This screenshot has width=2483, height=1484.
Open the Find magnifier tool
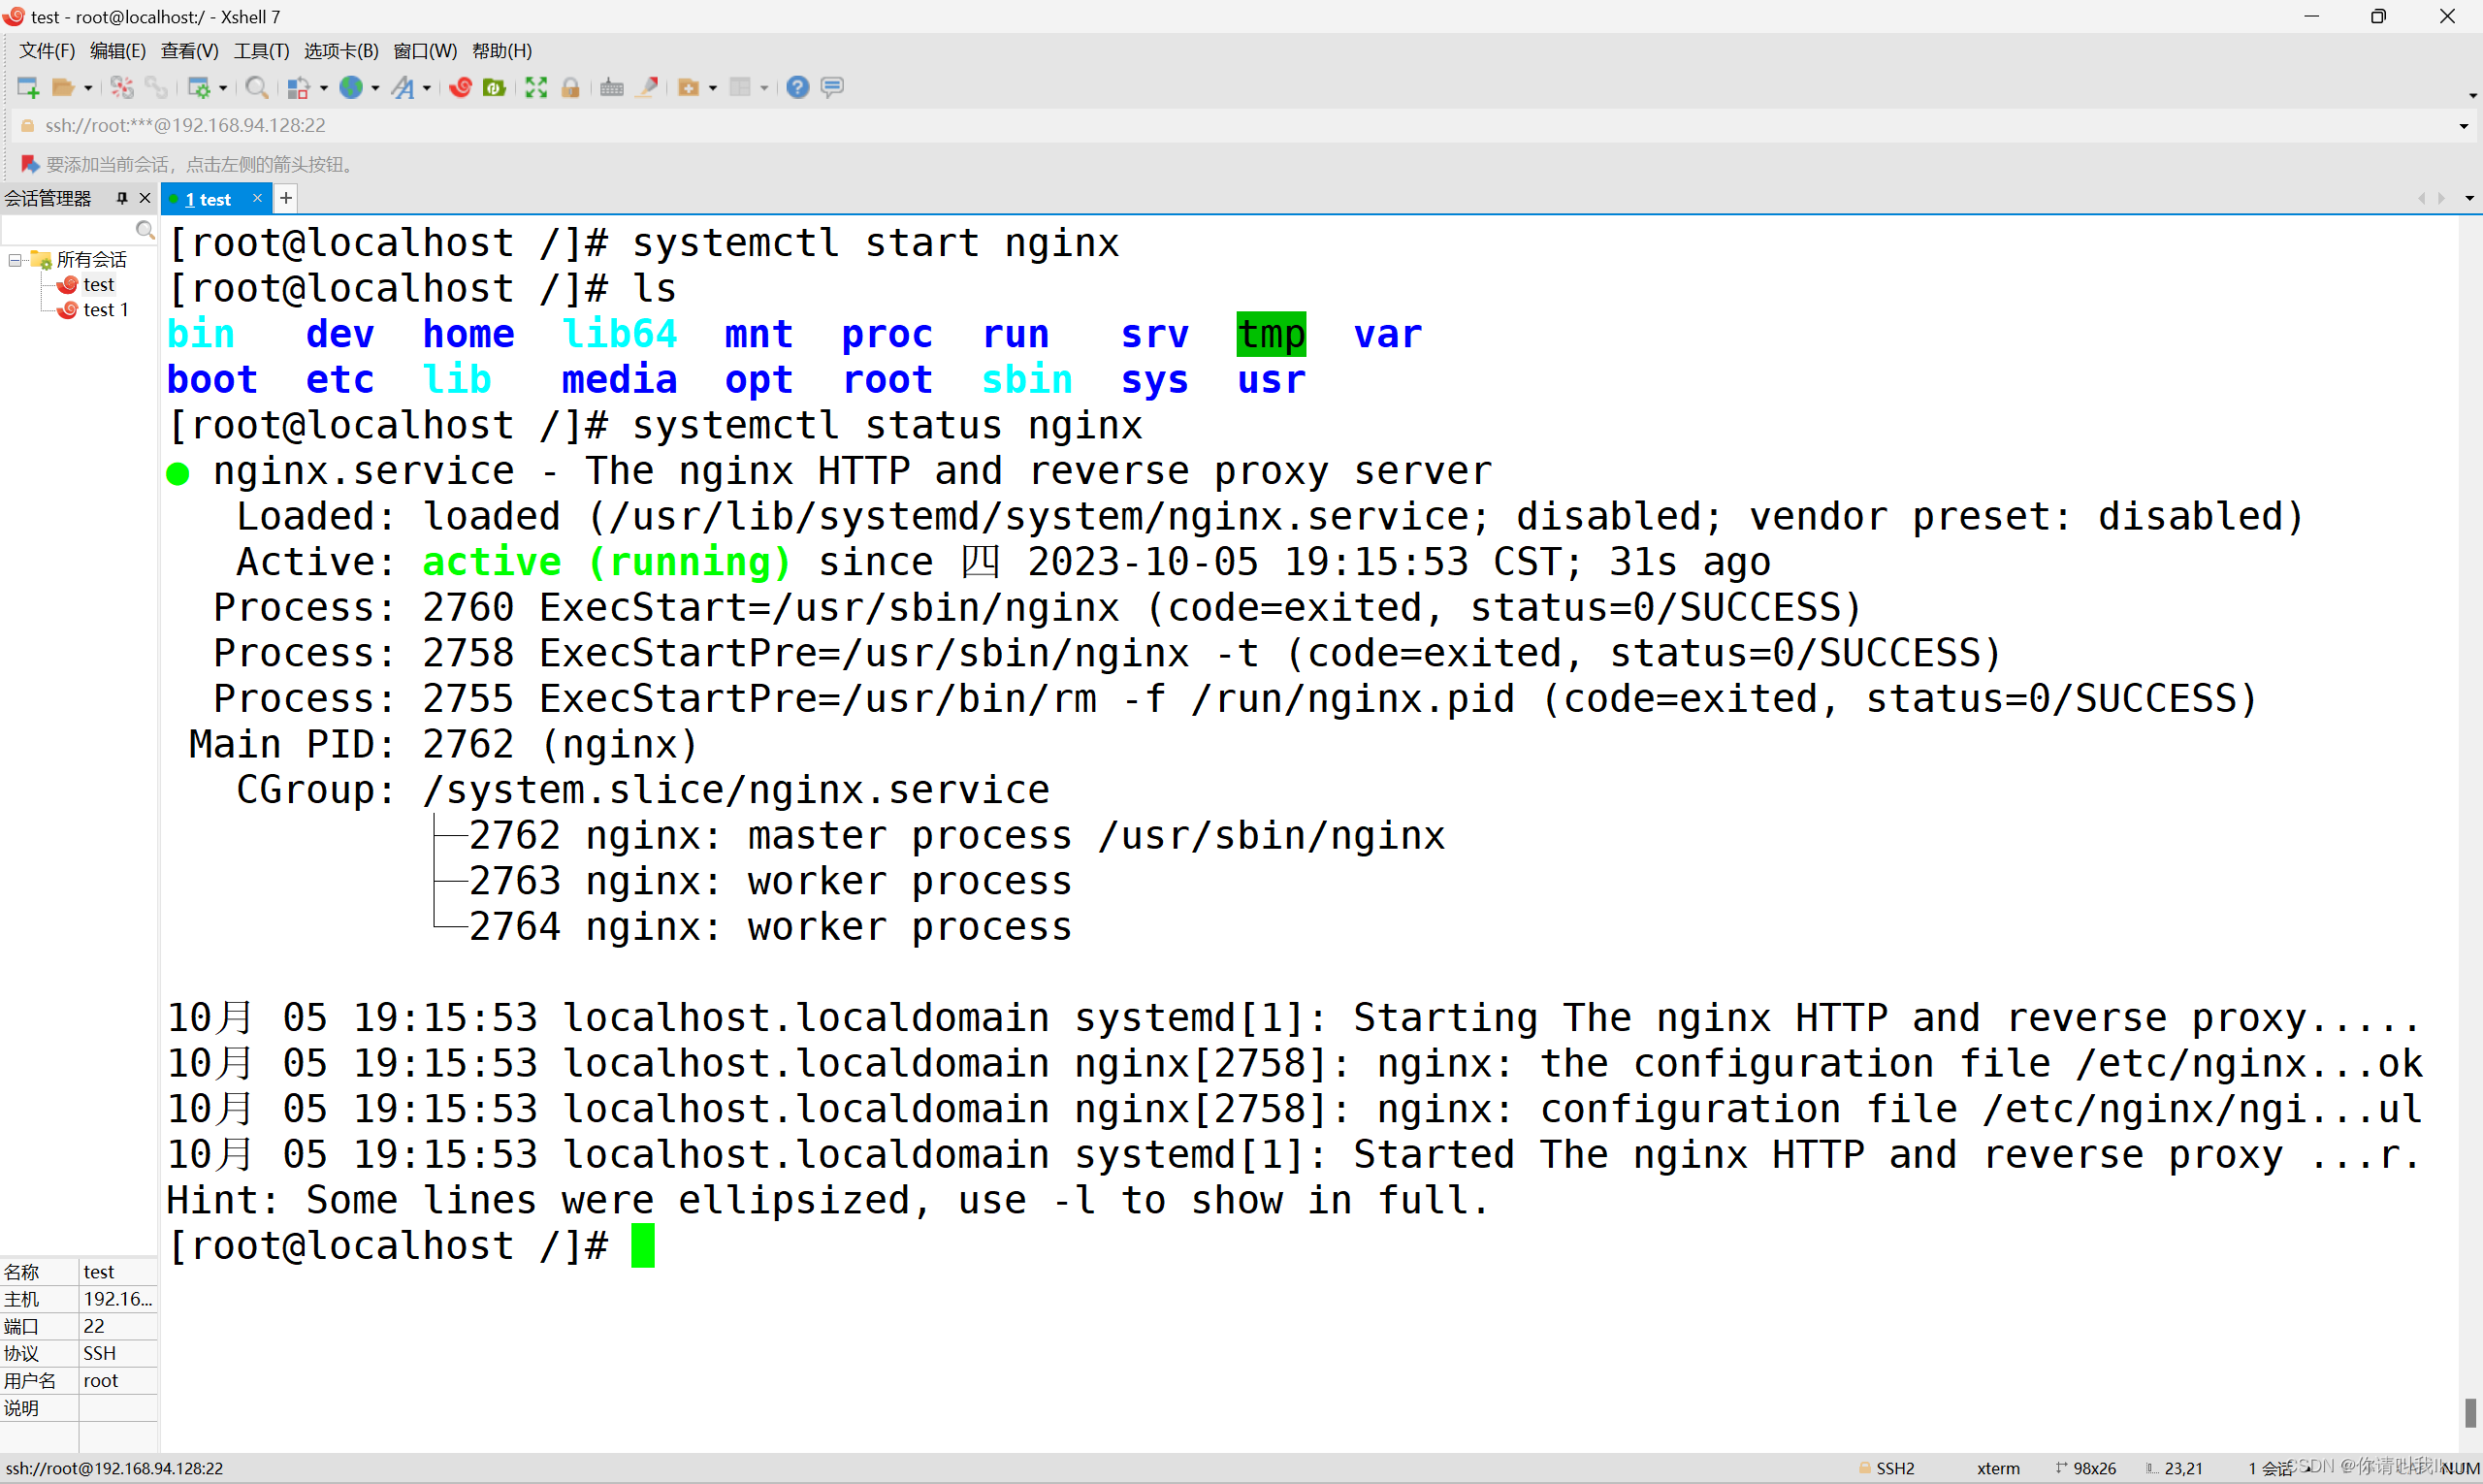256,88
